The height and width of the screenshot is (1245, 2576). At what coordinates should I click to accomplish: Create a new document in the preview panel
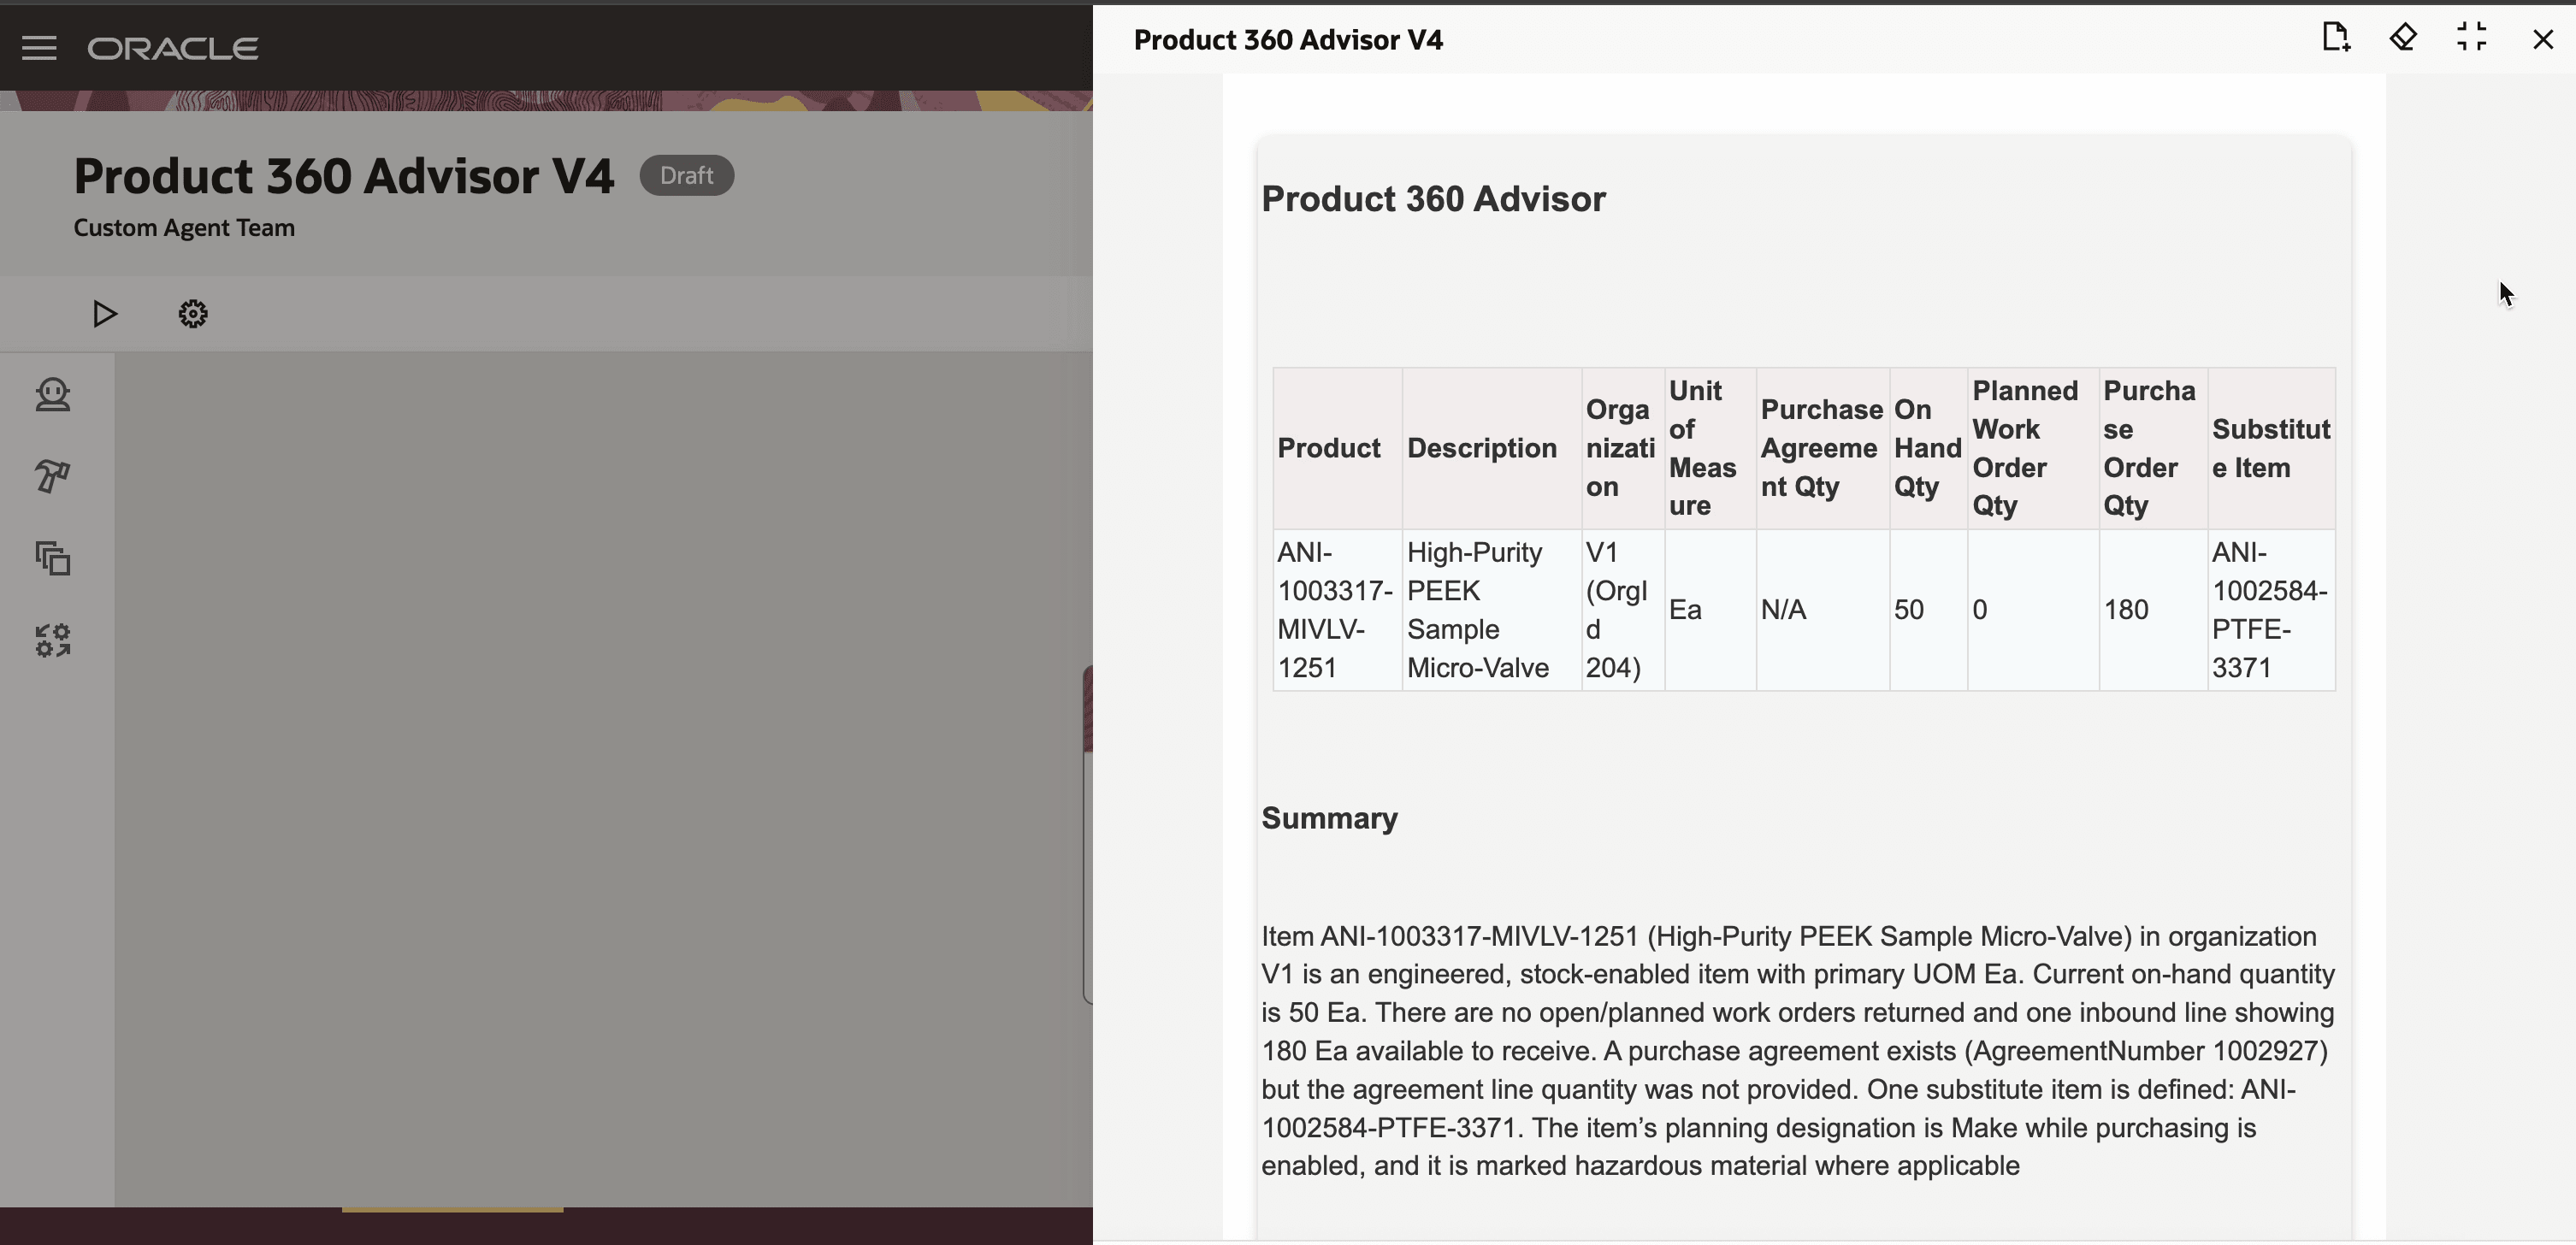[x=2335, y=38]
